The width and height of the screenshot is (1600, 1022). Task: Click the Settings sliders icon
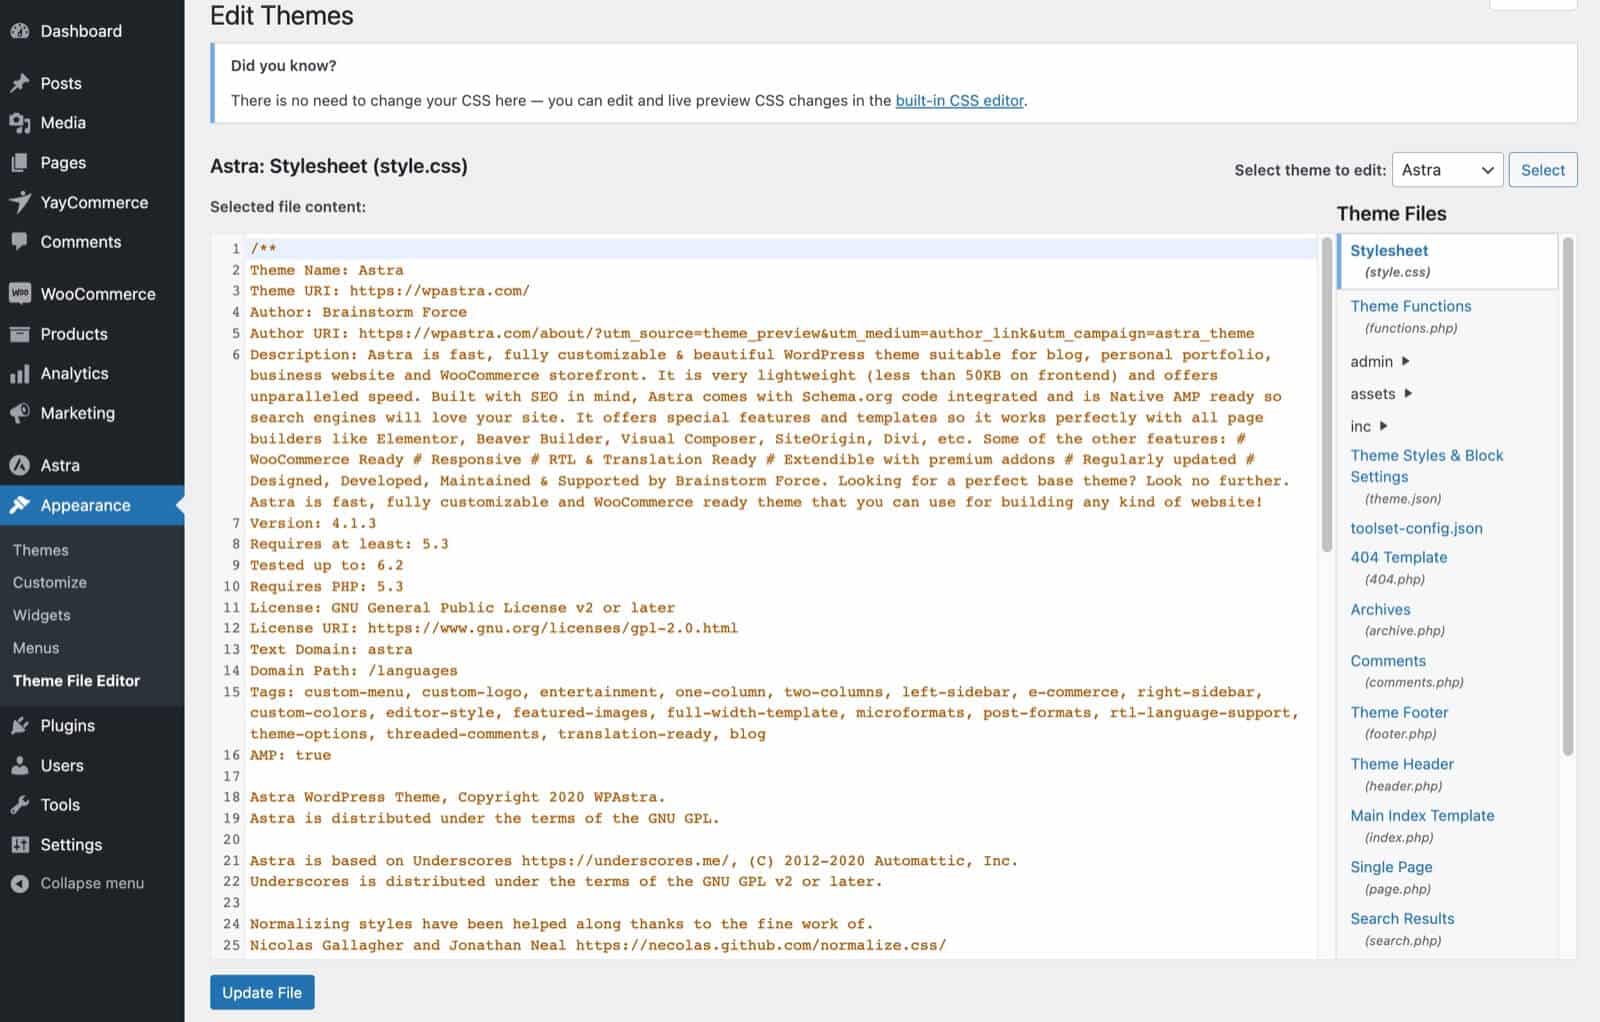click(x=20, y=845)
